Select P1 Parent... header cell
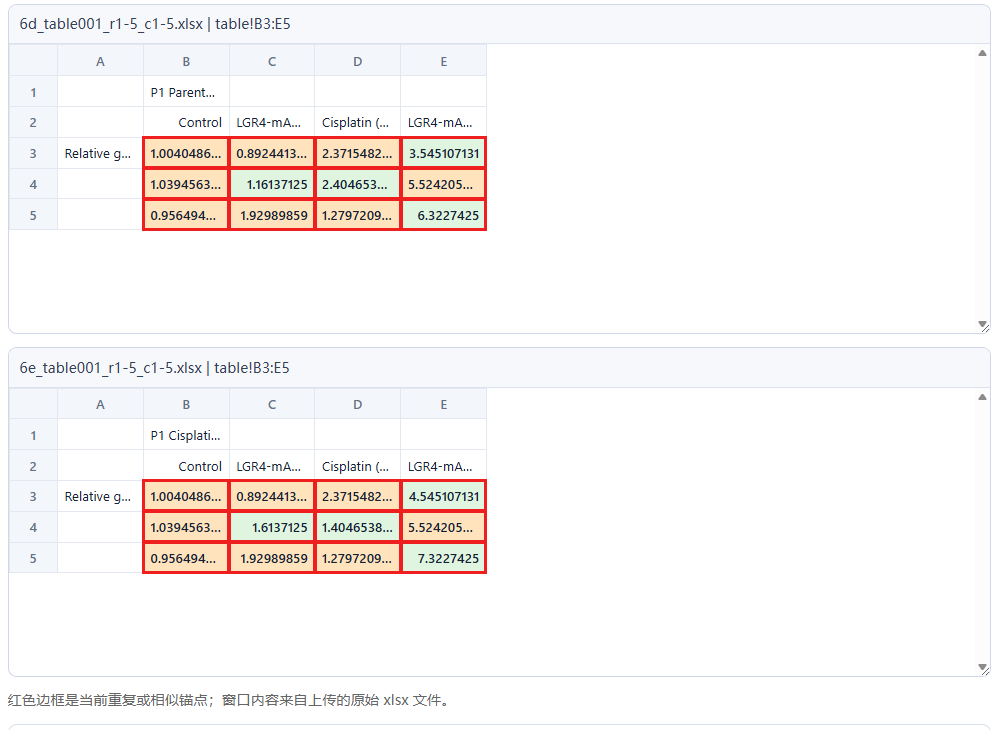 (186, 92)
